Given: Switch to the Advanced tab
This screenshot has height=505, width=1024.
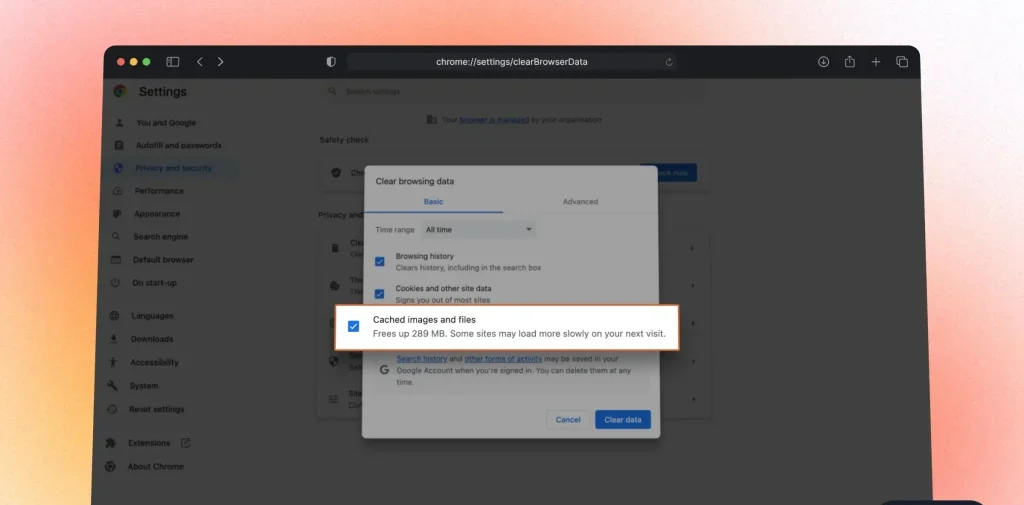Looking at the screenshot, I should (580, 202).
